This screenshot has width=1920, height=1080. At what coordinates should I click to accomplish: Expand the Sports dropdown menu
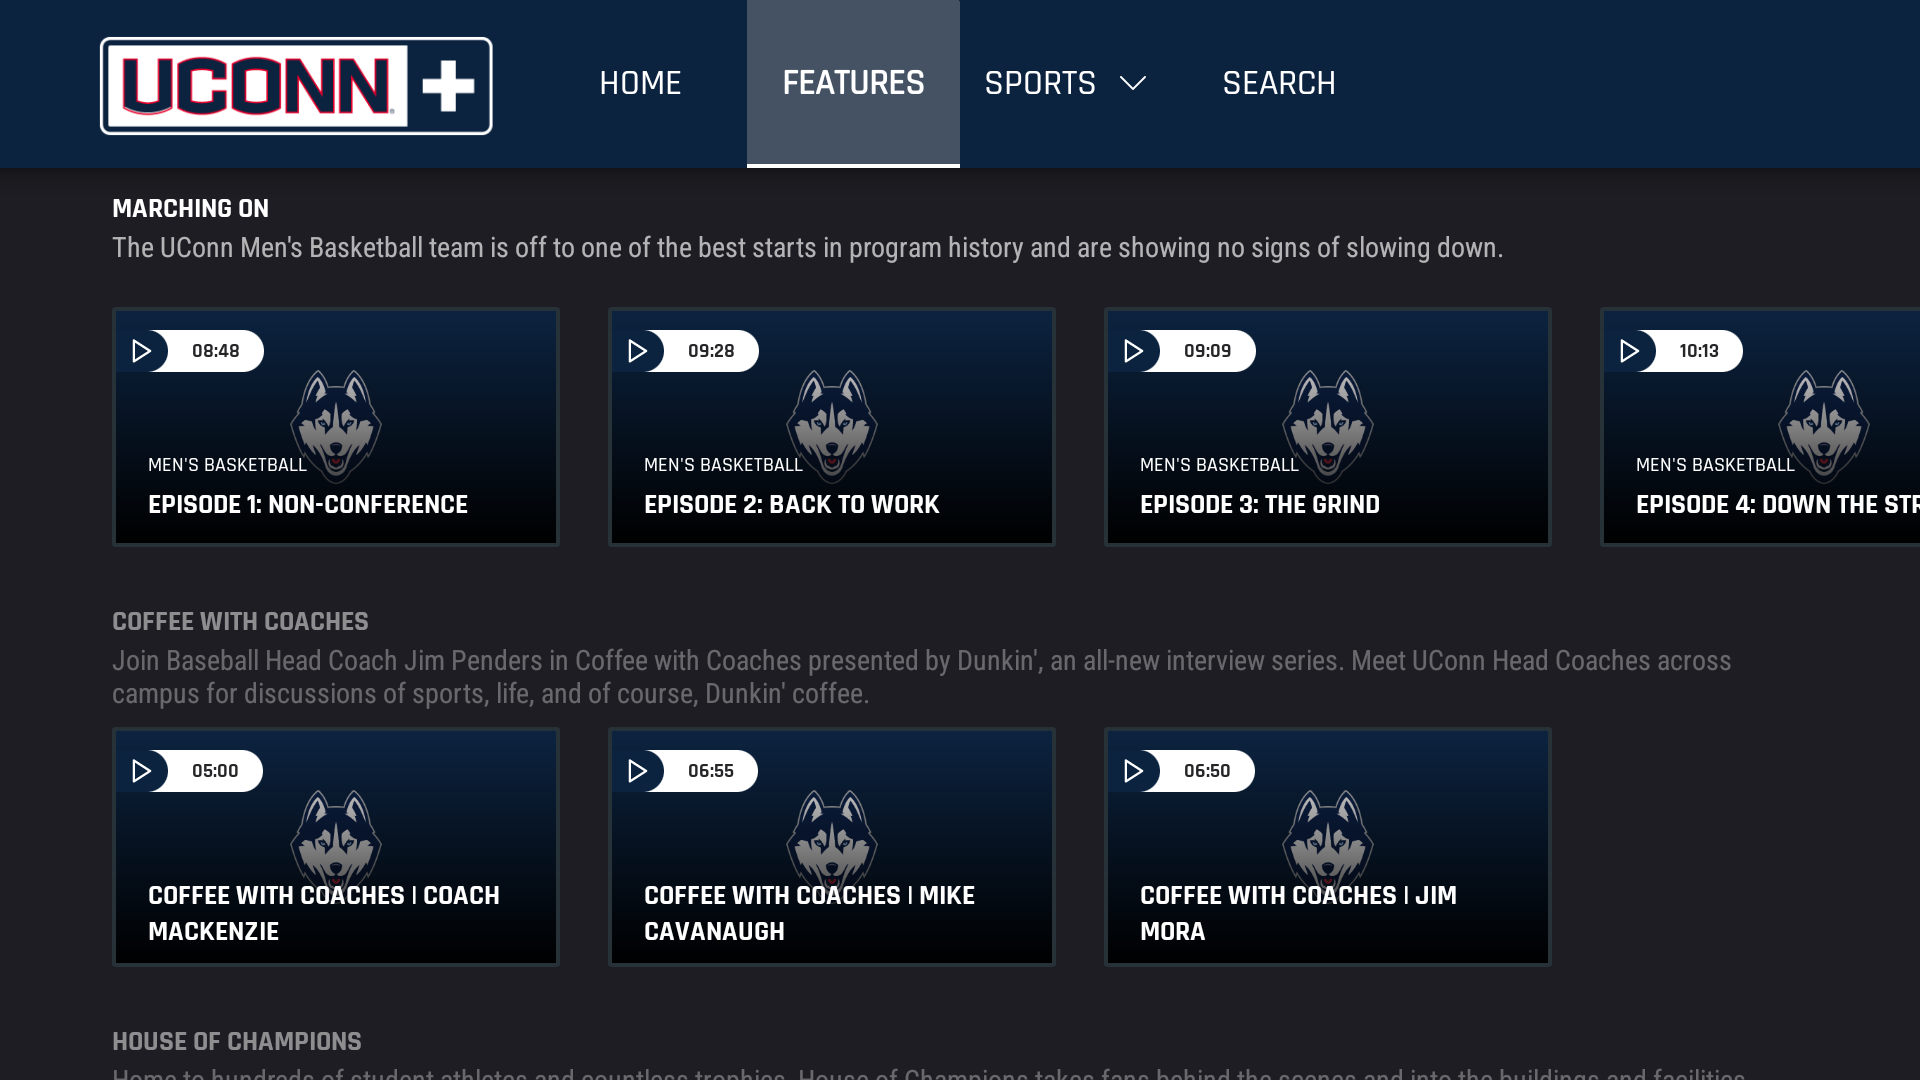coord(1064,84)
